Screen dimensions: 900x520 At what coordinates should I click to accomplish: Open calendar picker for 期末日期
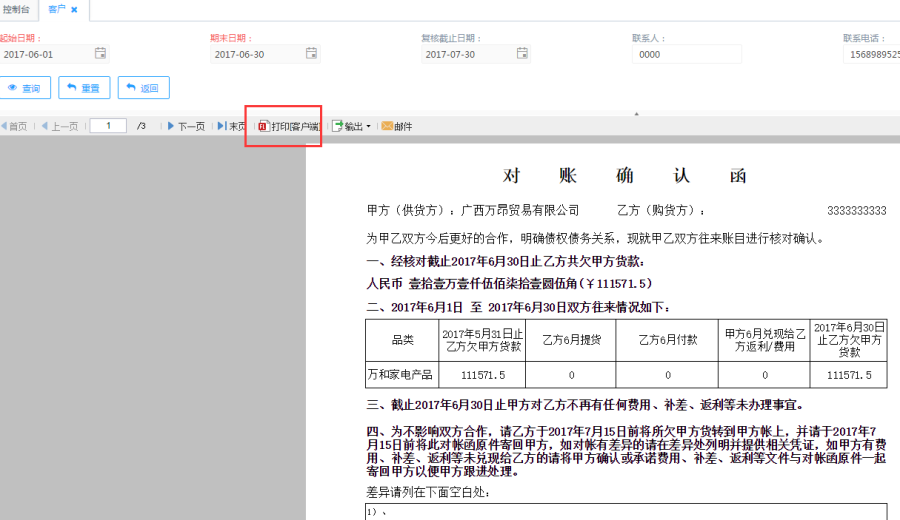tap(311, 54)
